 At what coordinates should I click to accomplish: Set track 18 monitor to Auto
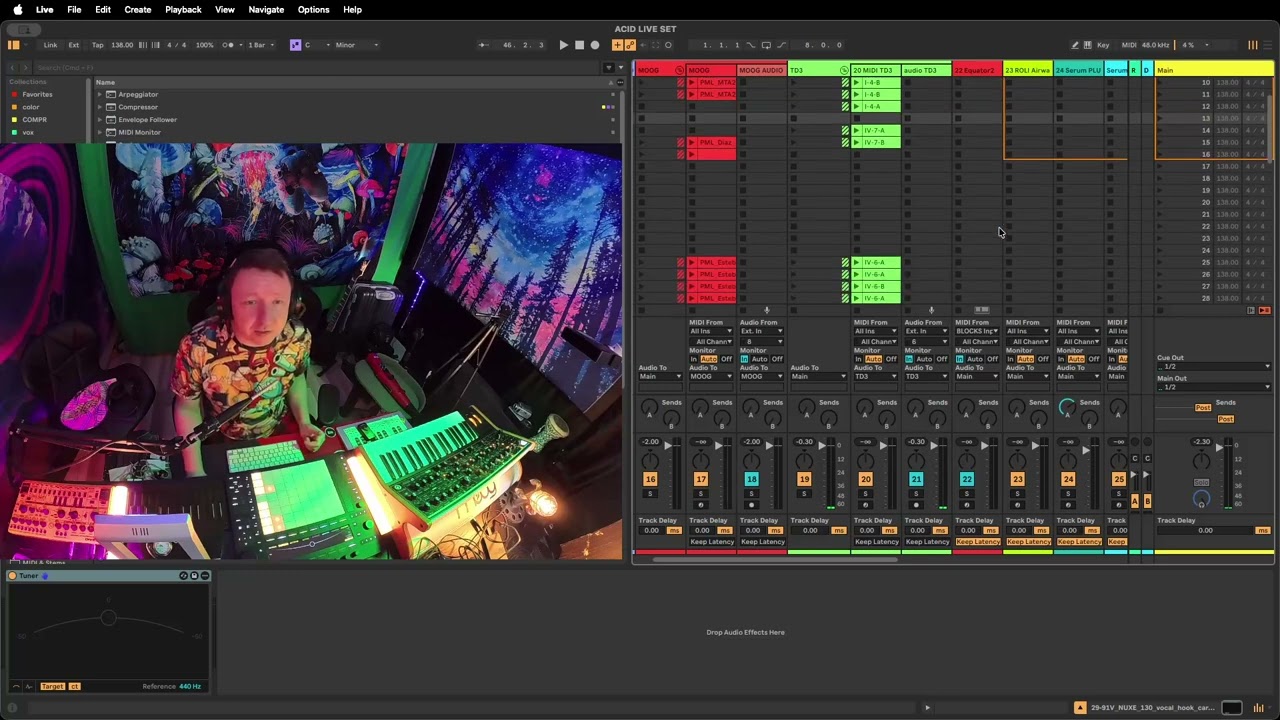[x=759, y=359]
